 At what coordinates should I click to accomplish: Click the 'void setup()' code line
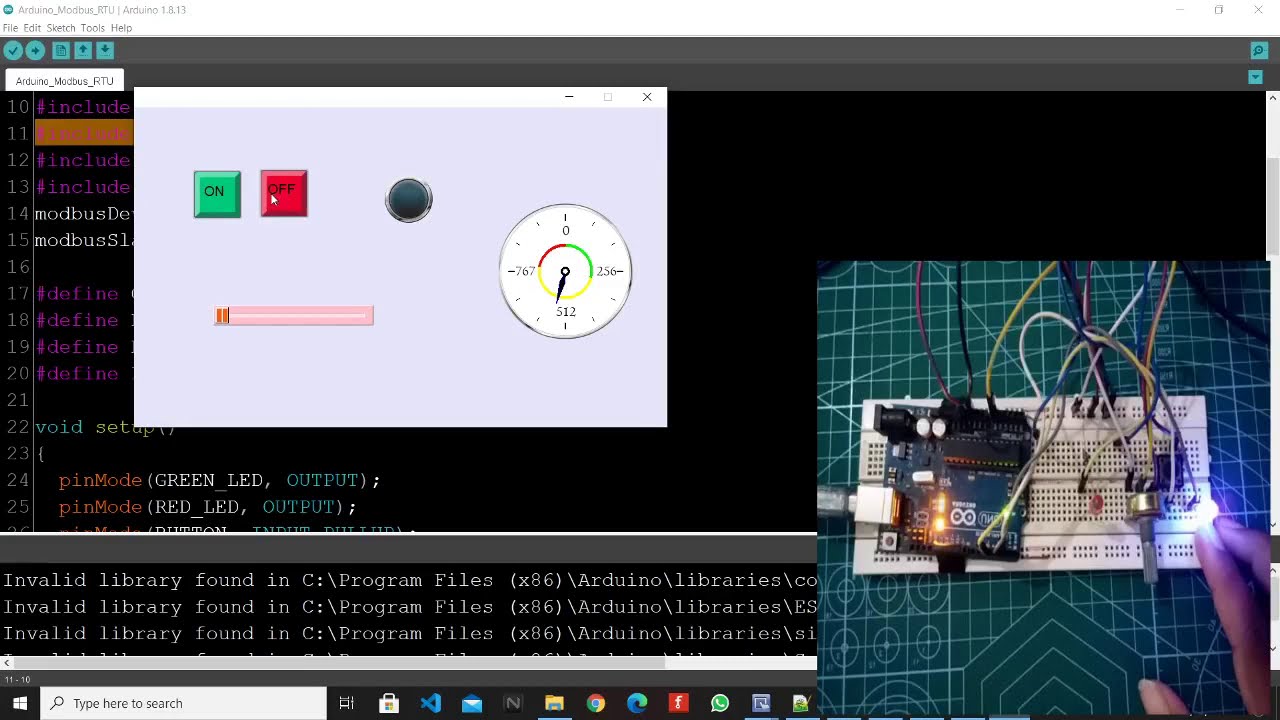[x=105, y=427]
